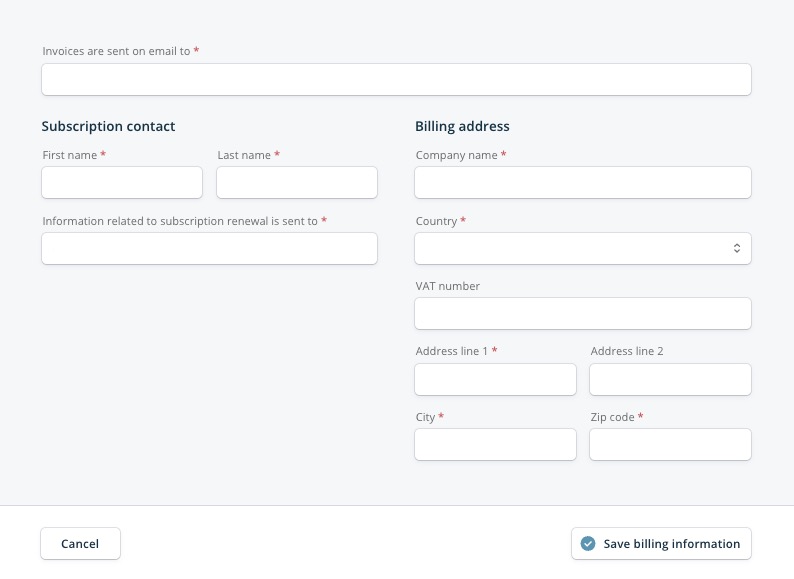Click the Address line 2 field

point(670,379)
